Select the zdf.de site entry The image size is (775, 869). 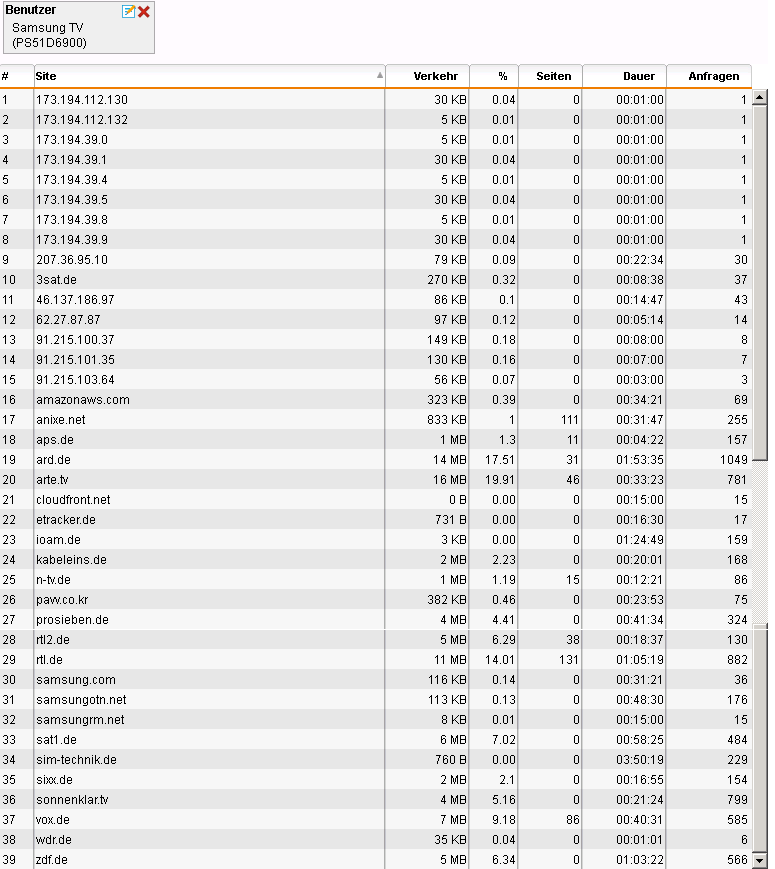pyautogui.click(x=52, y=860)
